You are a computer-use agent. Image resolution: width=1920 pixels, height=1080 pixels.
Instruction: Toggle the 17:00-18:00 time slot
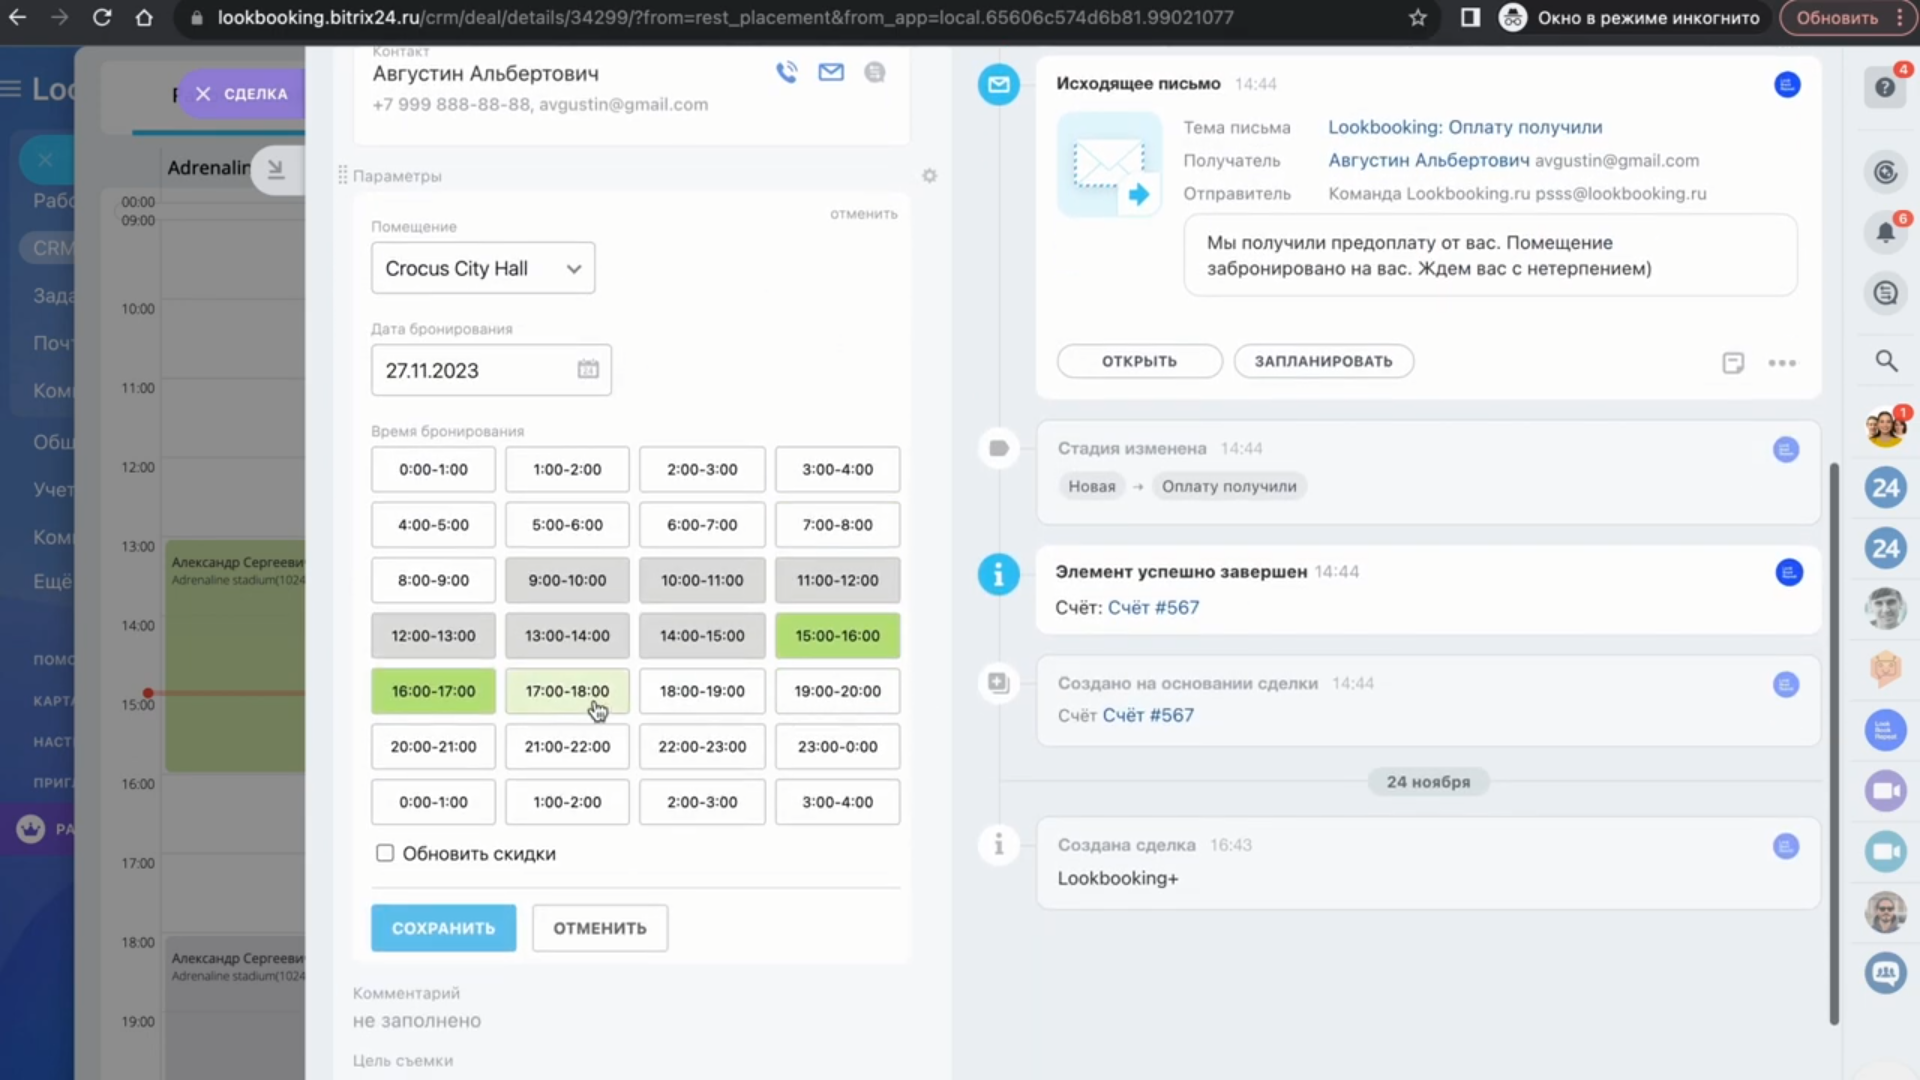coord(567,691)
